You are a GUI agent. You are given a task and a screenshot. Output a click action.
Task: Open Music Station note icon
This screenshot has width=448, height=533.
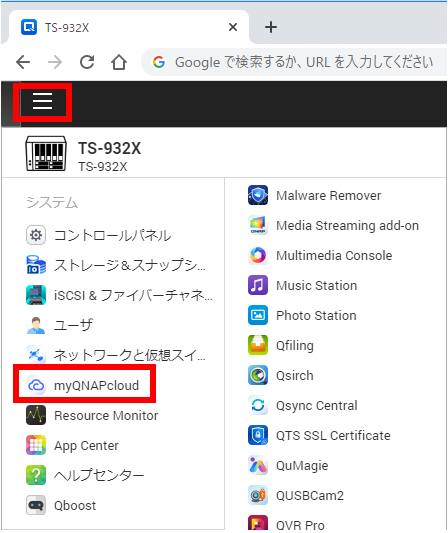pyautogui.click(x=258, y=285)
